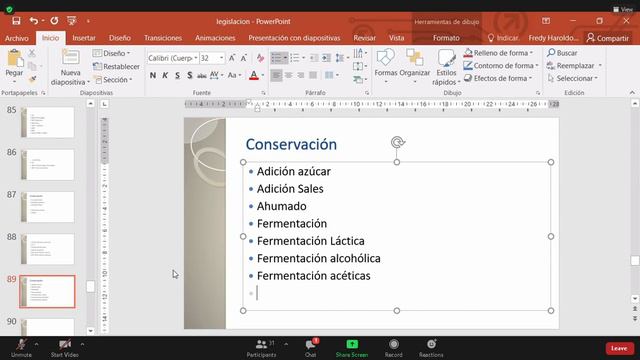Image resolution: width=640 pixels, height=360 pixels.
Task: Click the Nueva diapositiva slide icon
Action: click(x=71, y=58)
